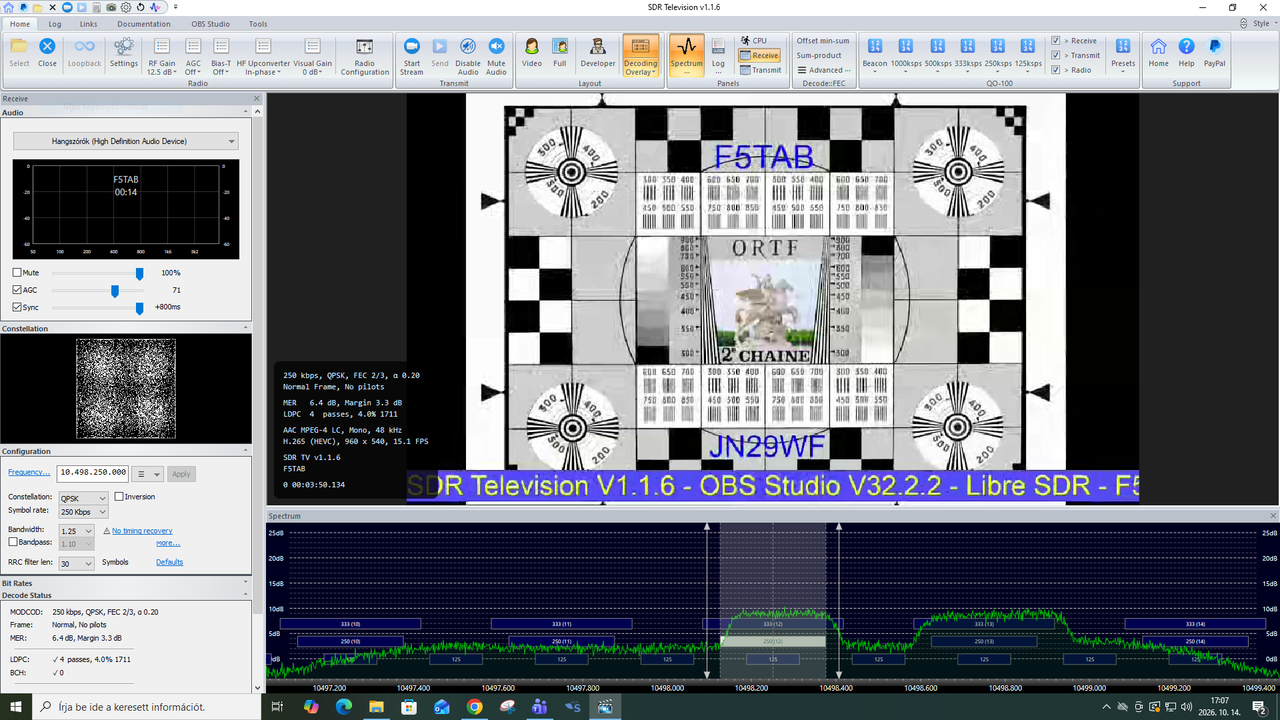Toggle the AGC checkbox in Audio panel
The height and width of the screenshot is (720, 1280).
(x=17, y=290)
